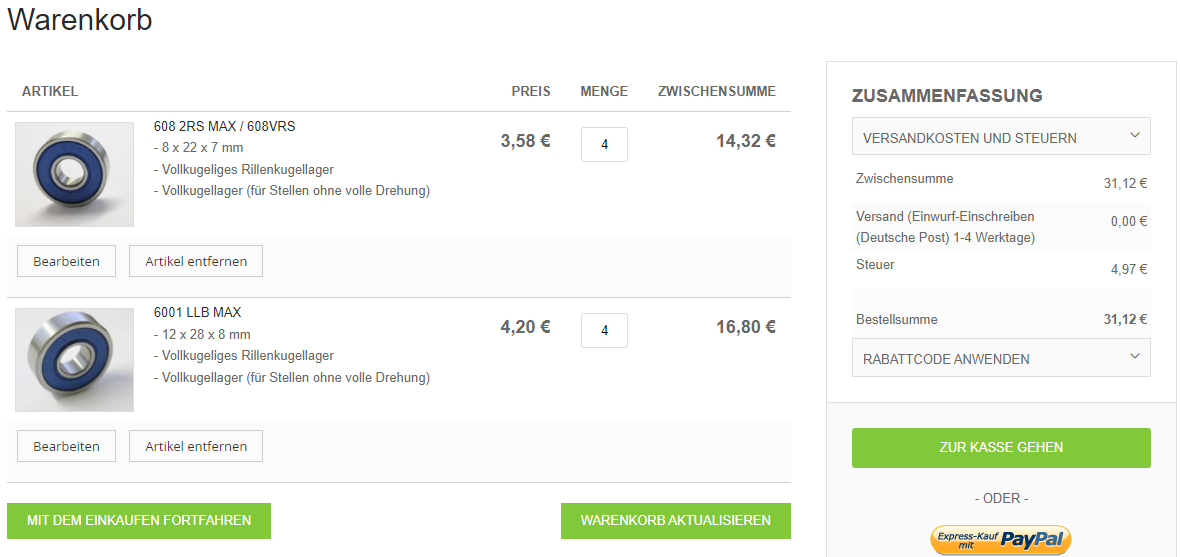
Task: Click chevron next to Versandkosten und Steuern
Action: [1134, 136]
